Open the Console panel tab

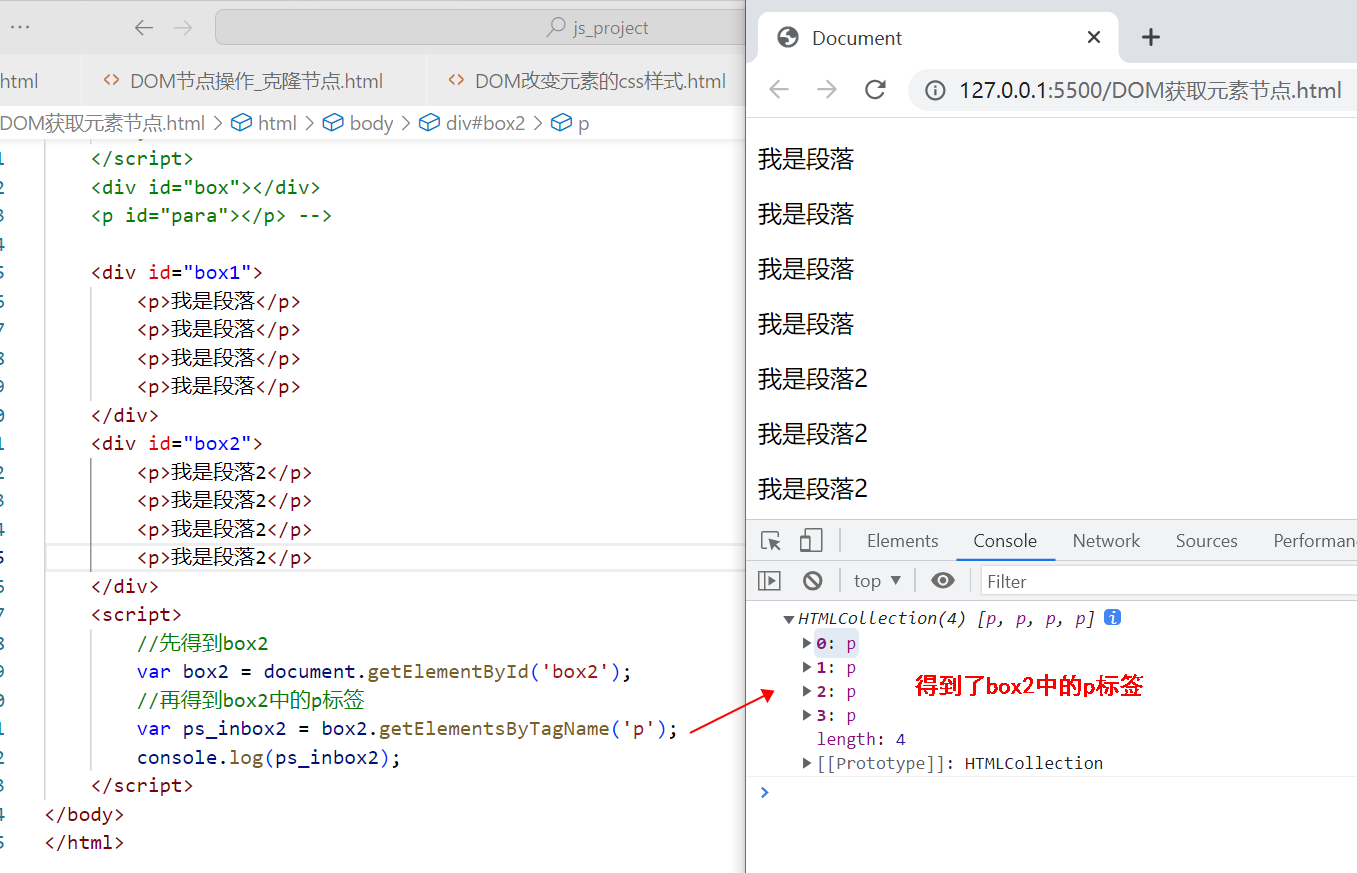point(1005,541)
